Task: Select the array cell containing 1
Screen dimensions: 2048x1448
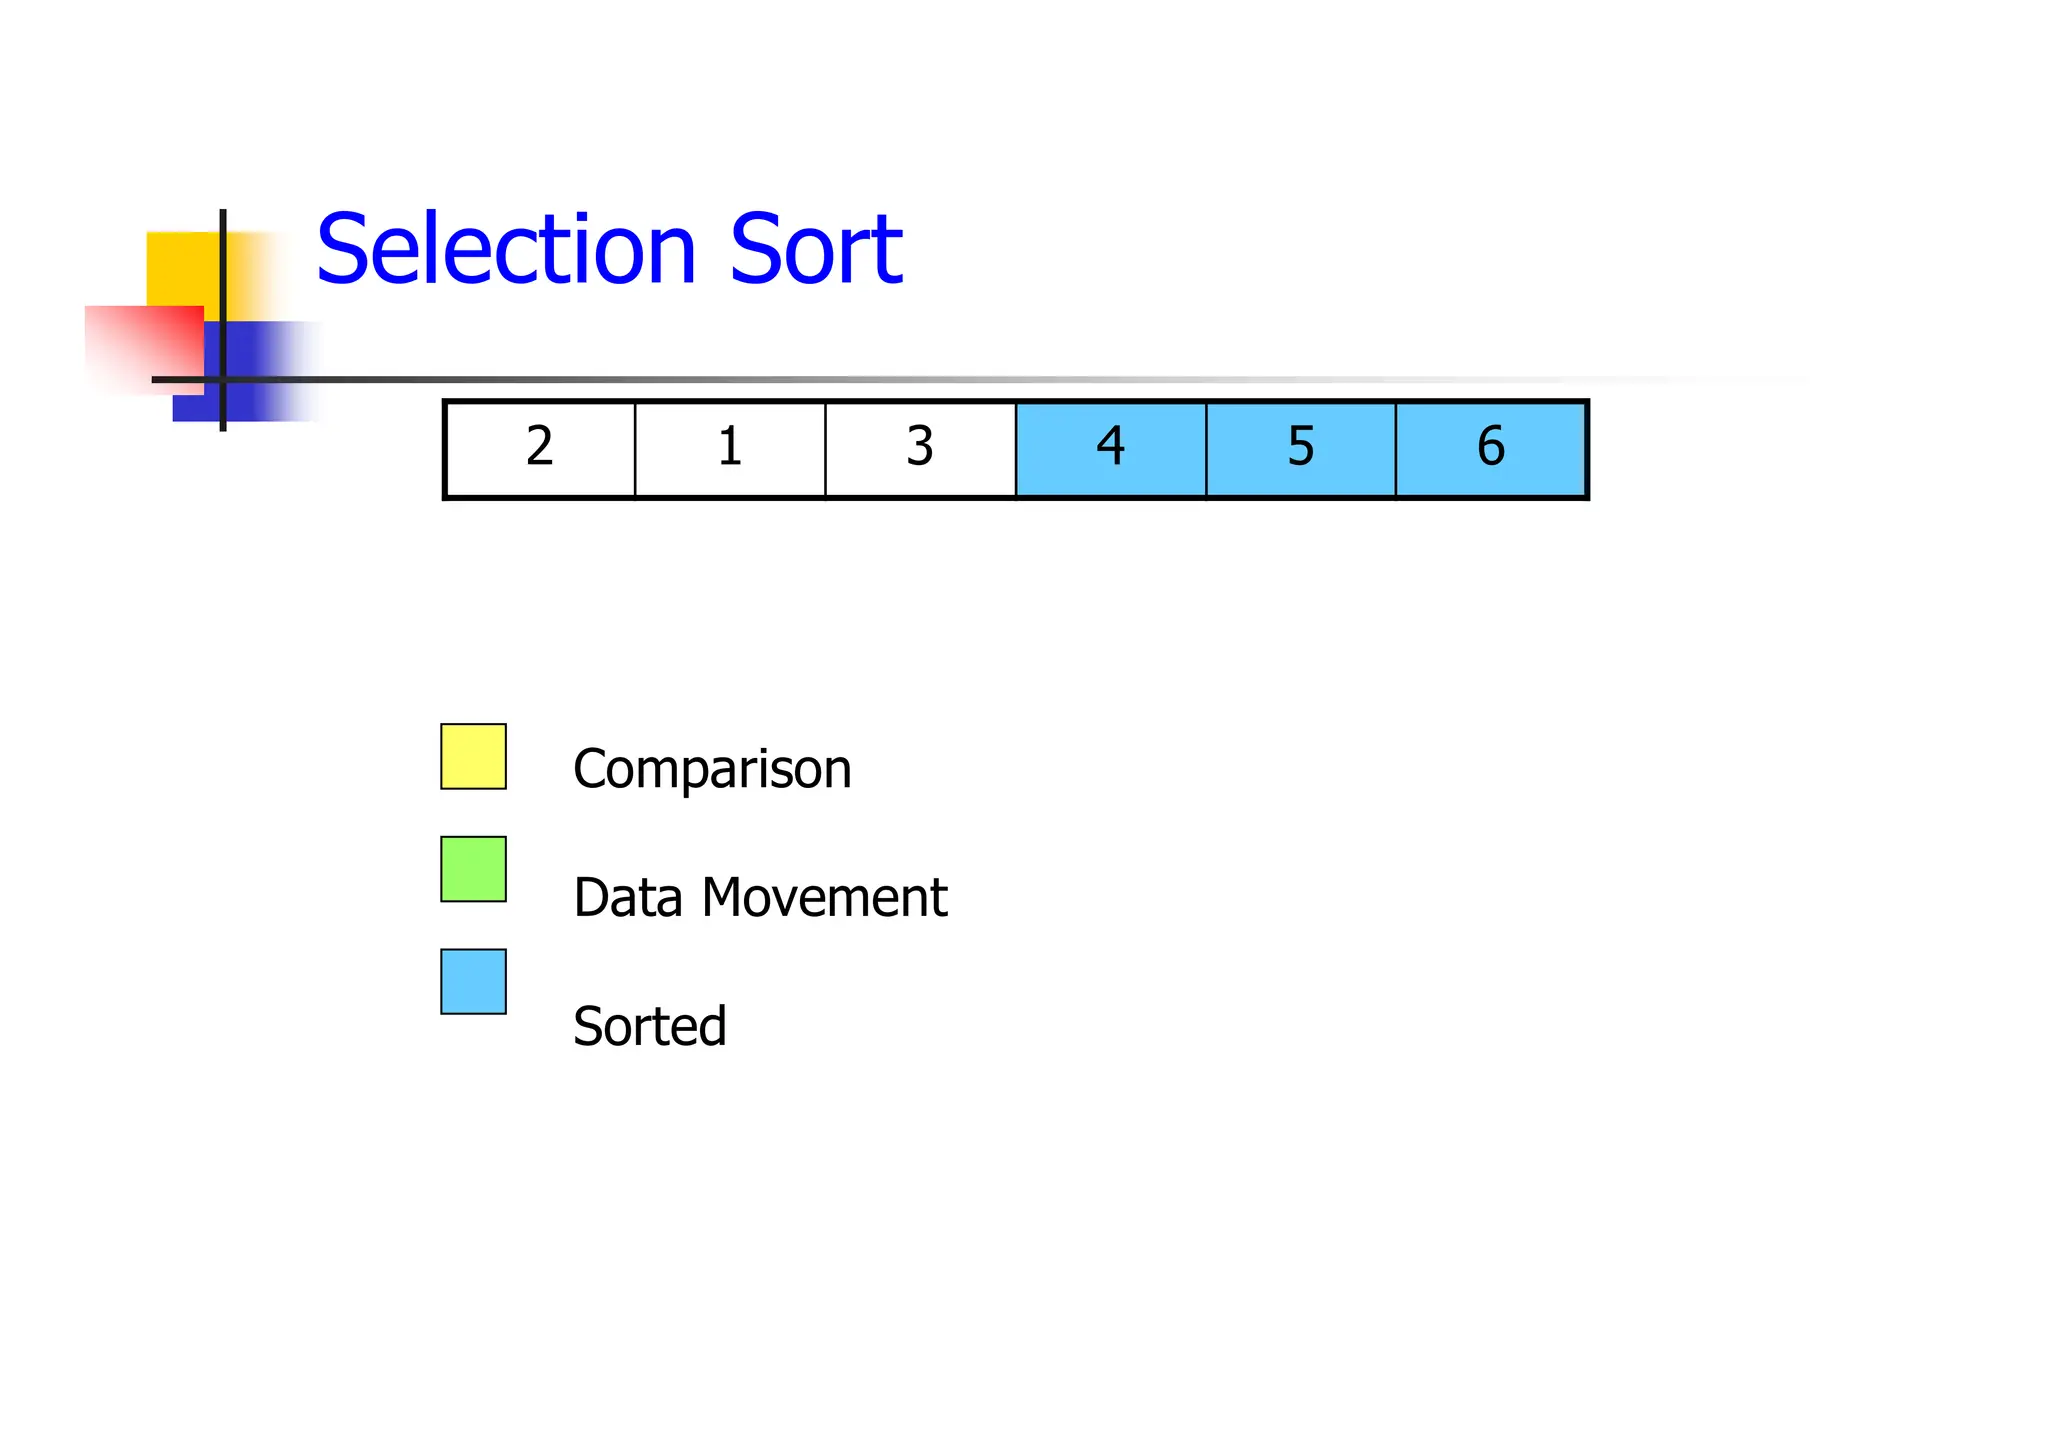Action: point(730,448)
